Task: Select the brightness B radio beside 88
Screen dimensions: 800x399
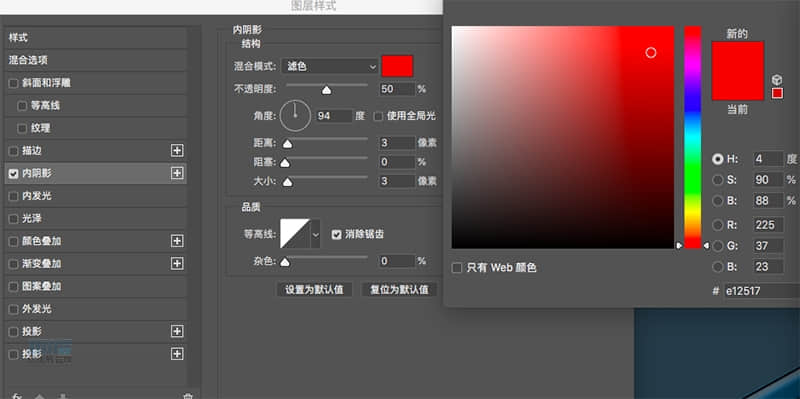Action: pyautogui.click(x=718, y=201)
